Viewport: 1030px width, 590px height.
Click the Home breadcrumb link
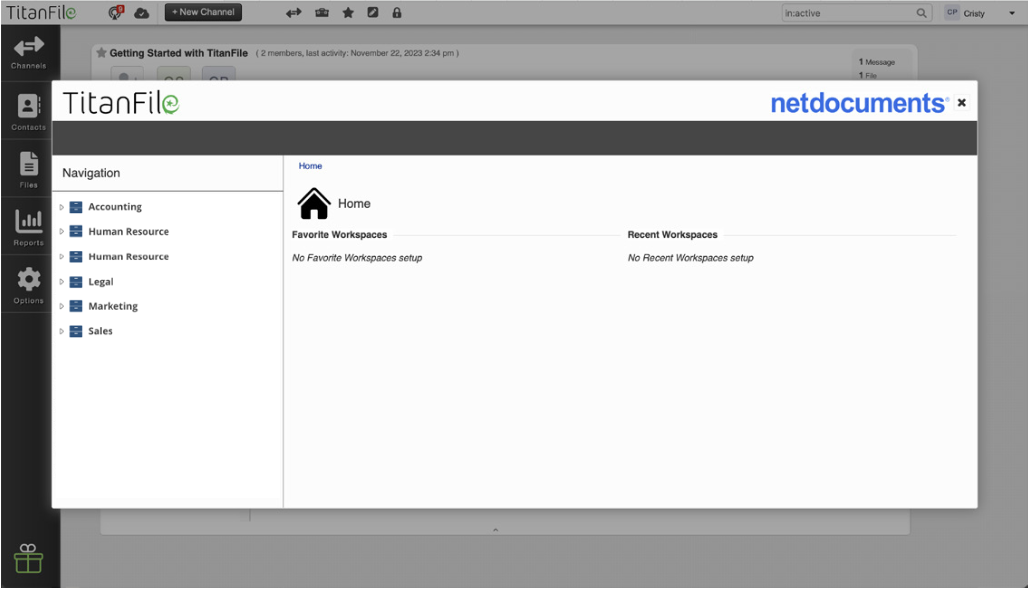tap(310, 166)
